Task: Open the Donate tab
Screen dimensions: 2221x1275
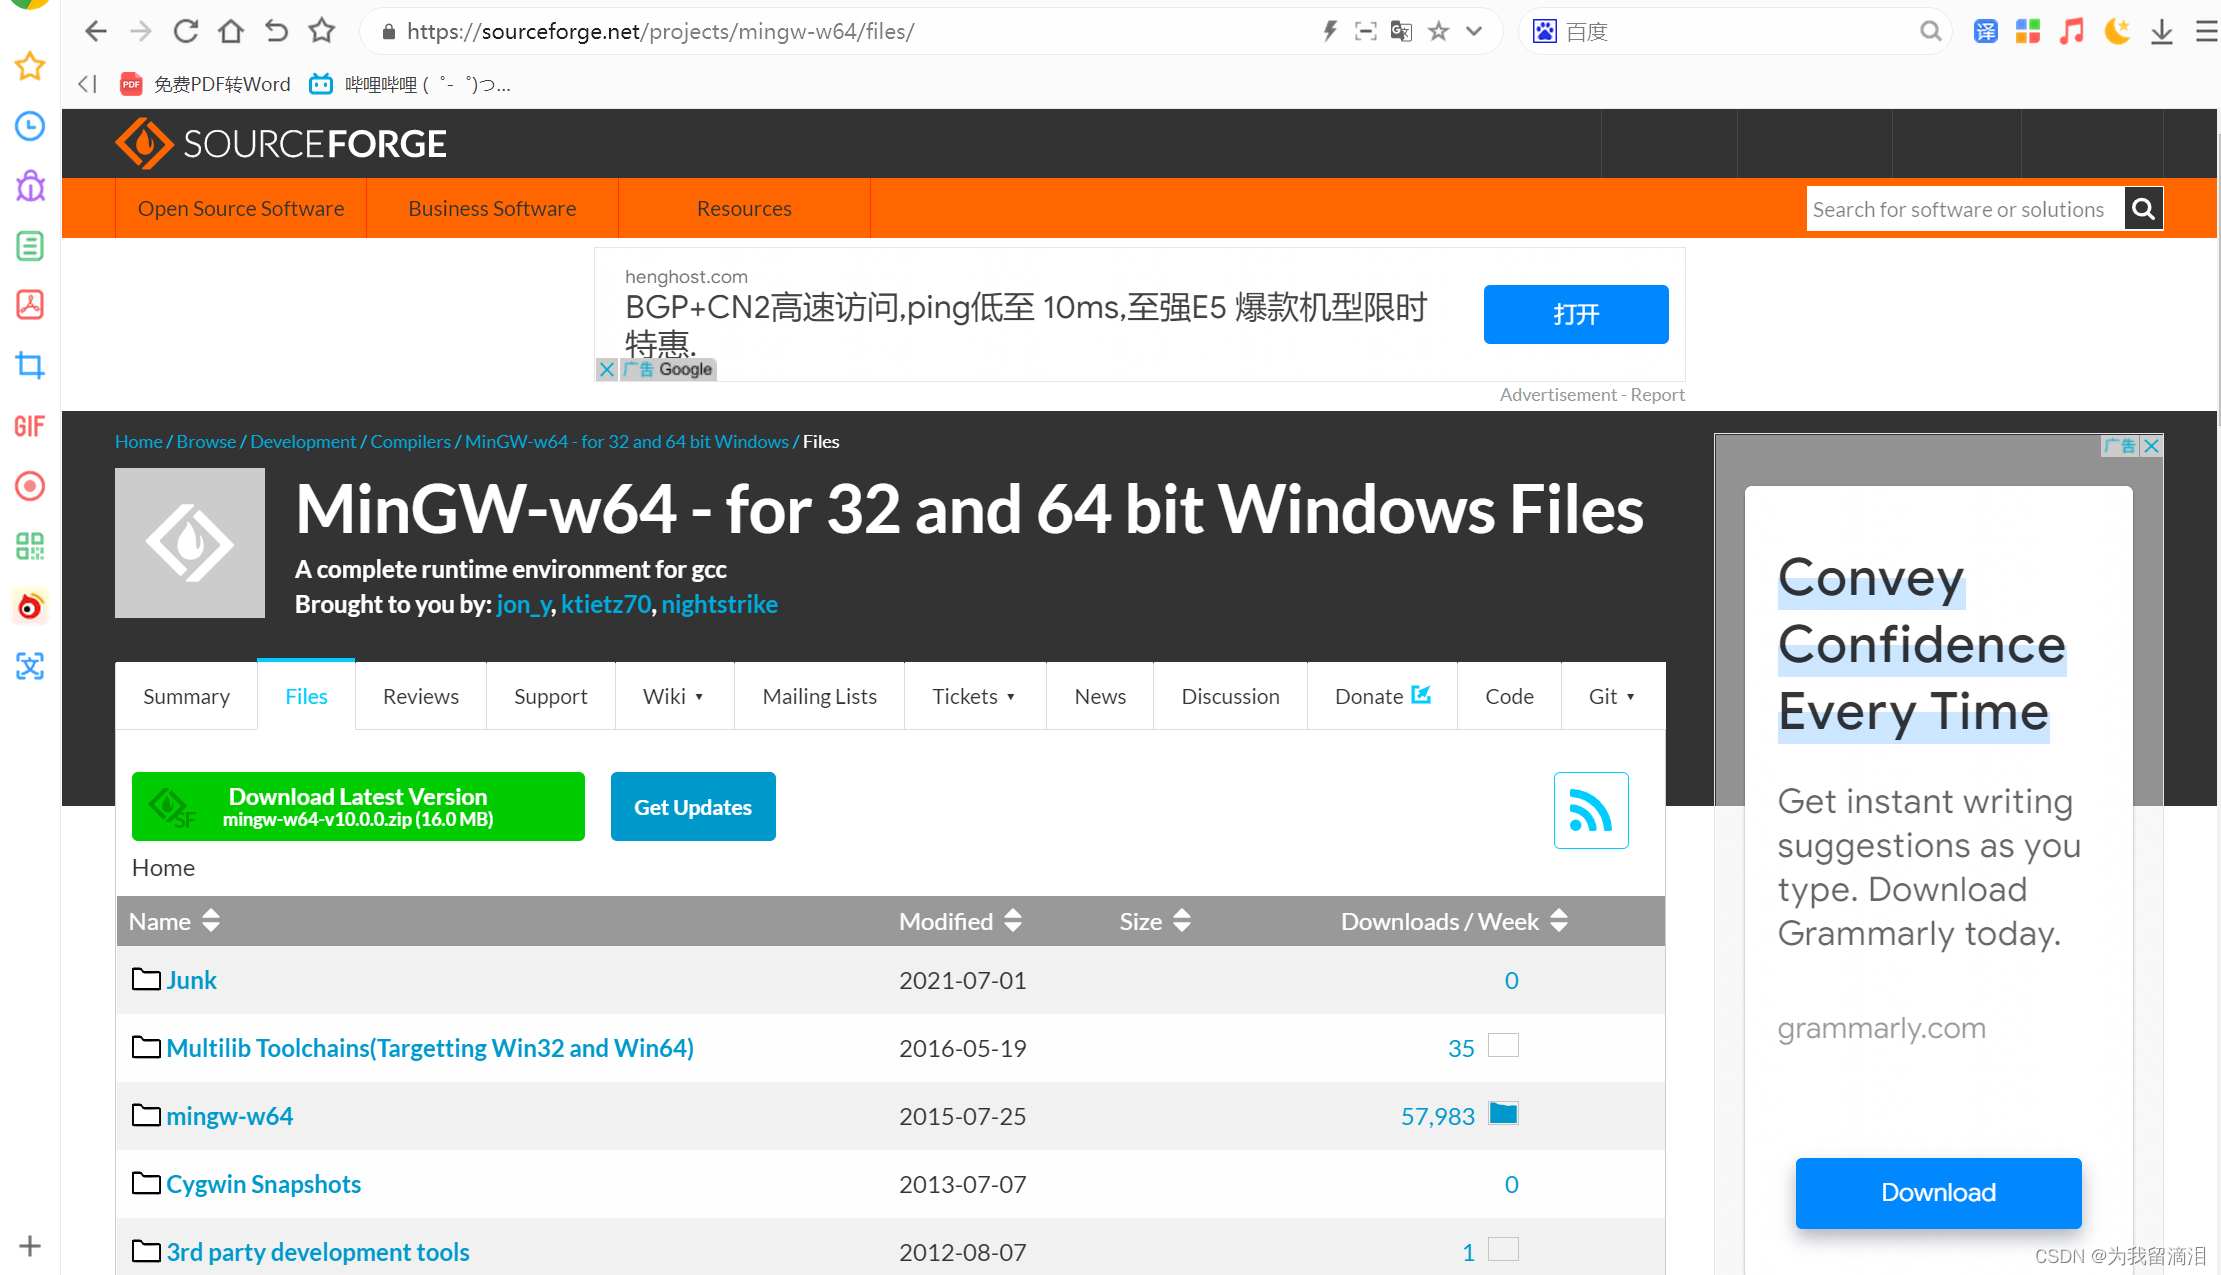Action: [x=1383, y=696]
